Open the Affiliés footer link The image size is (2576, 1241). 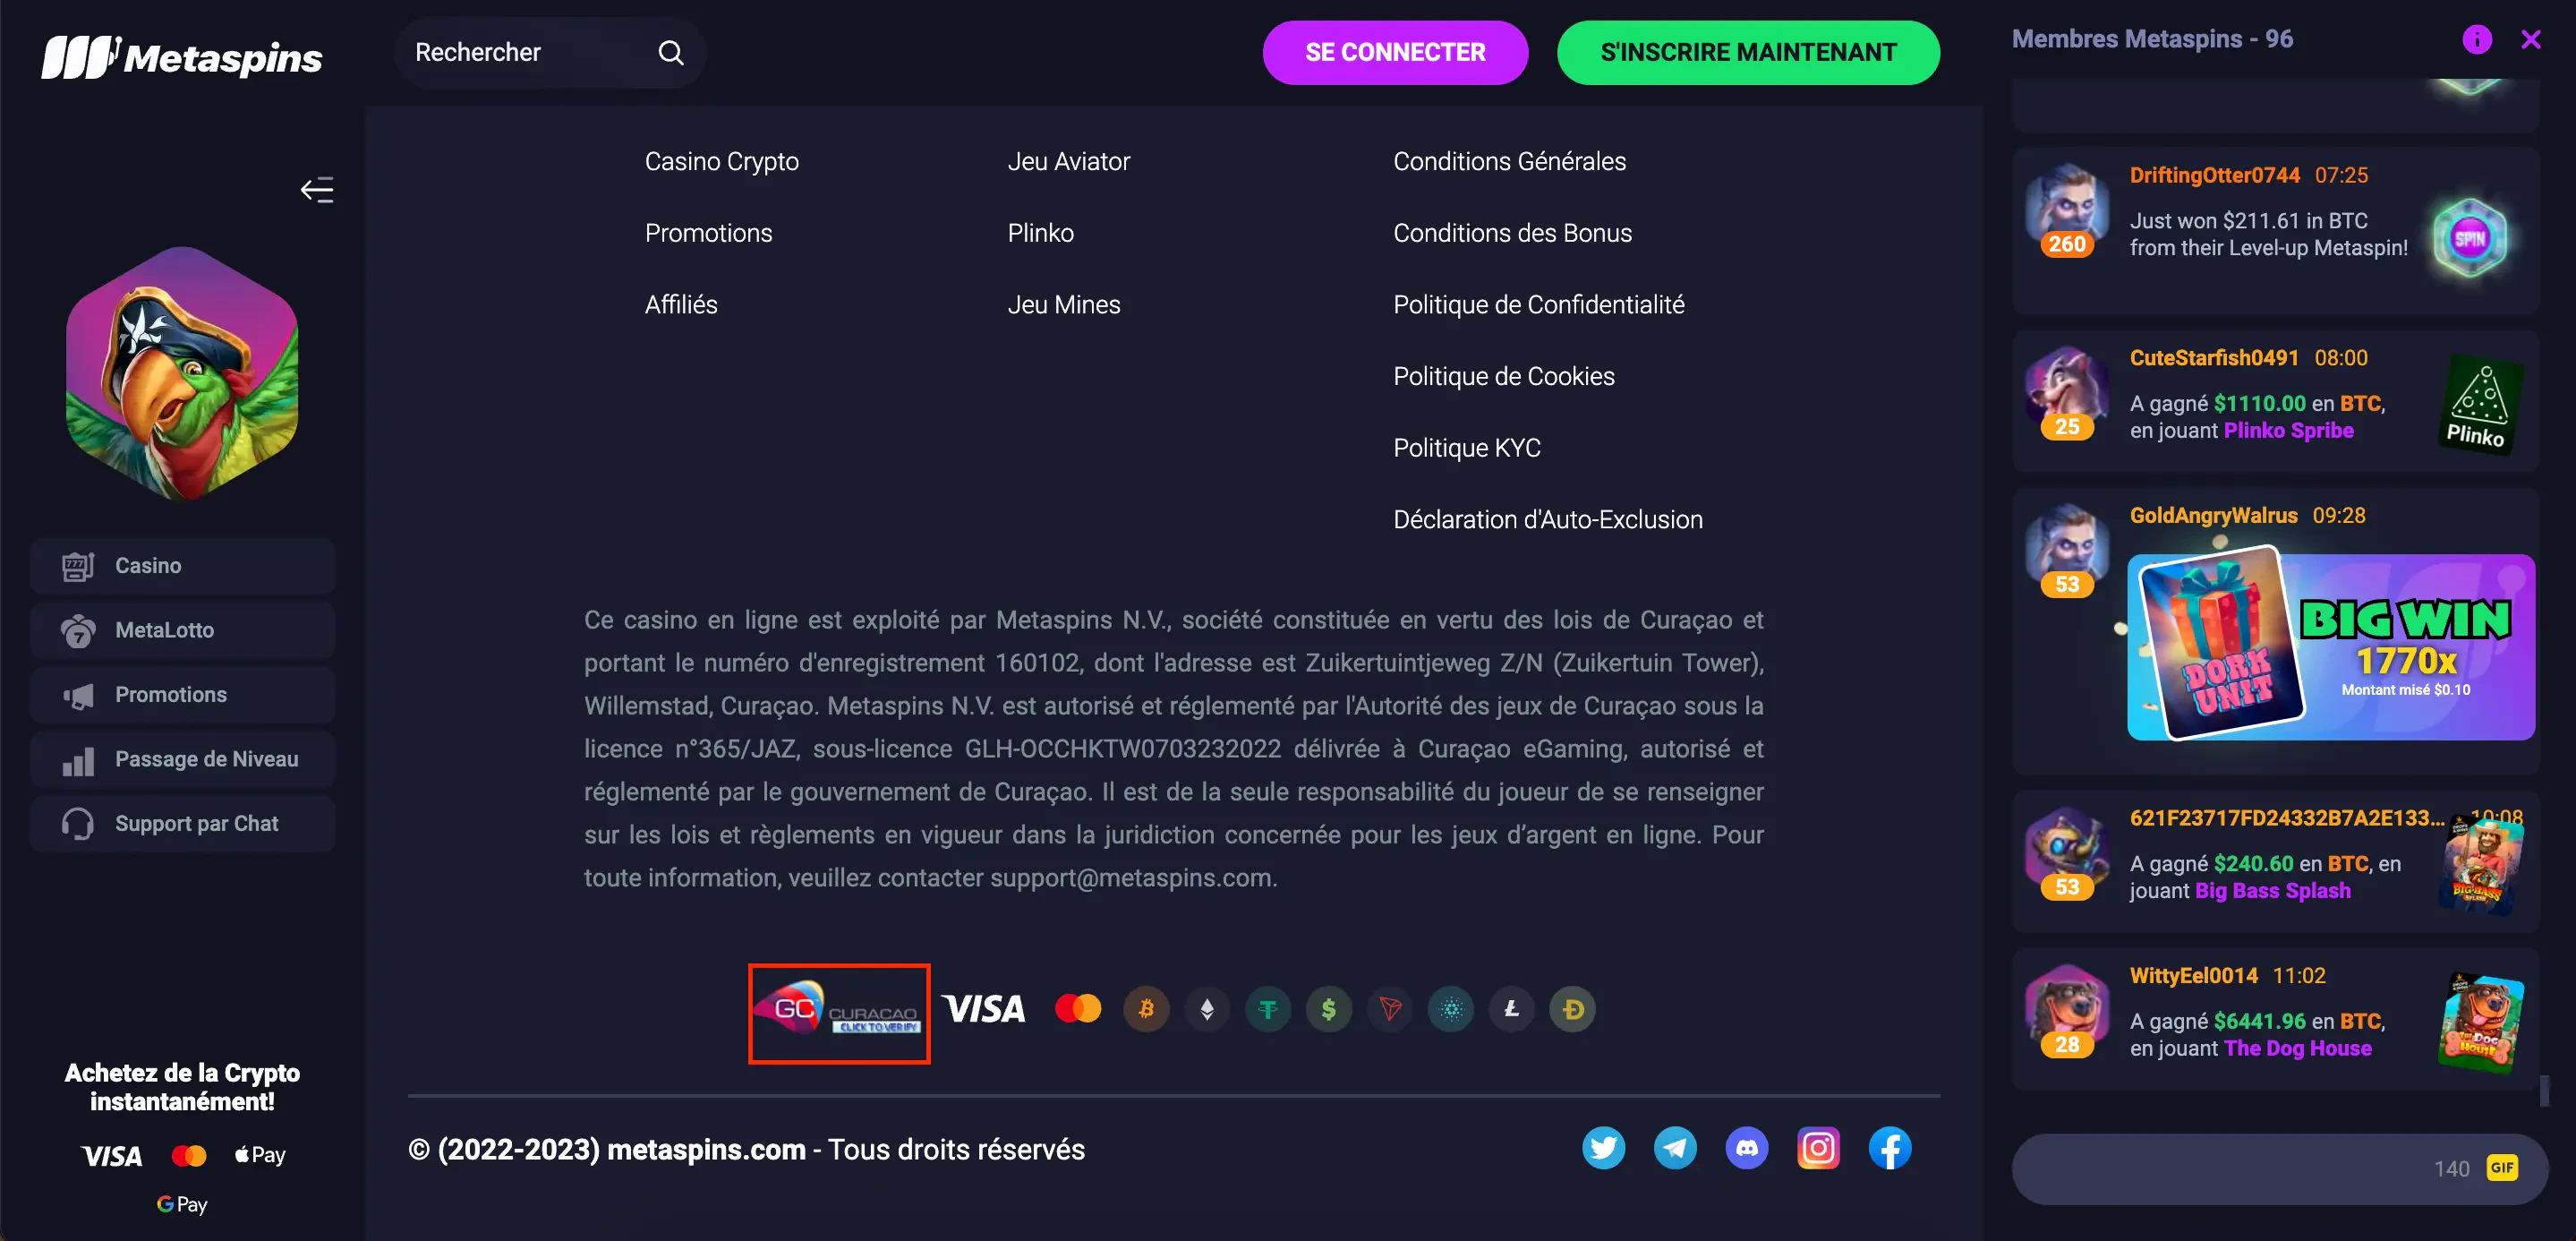680,304
